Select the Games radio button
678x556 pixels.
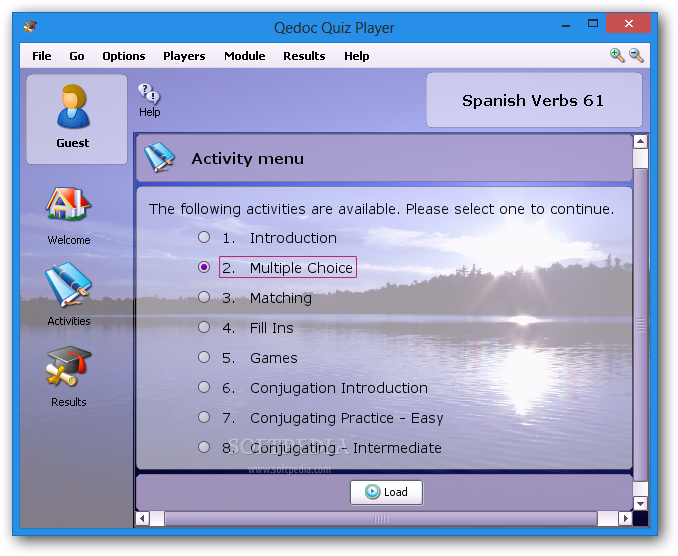[x=204, y=357]
